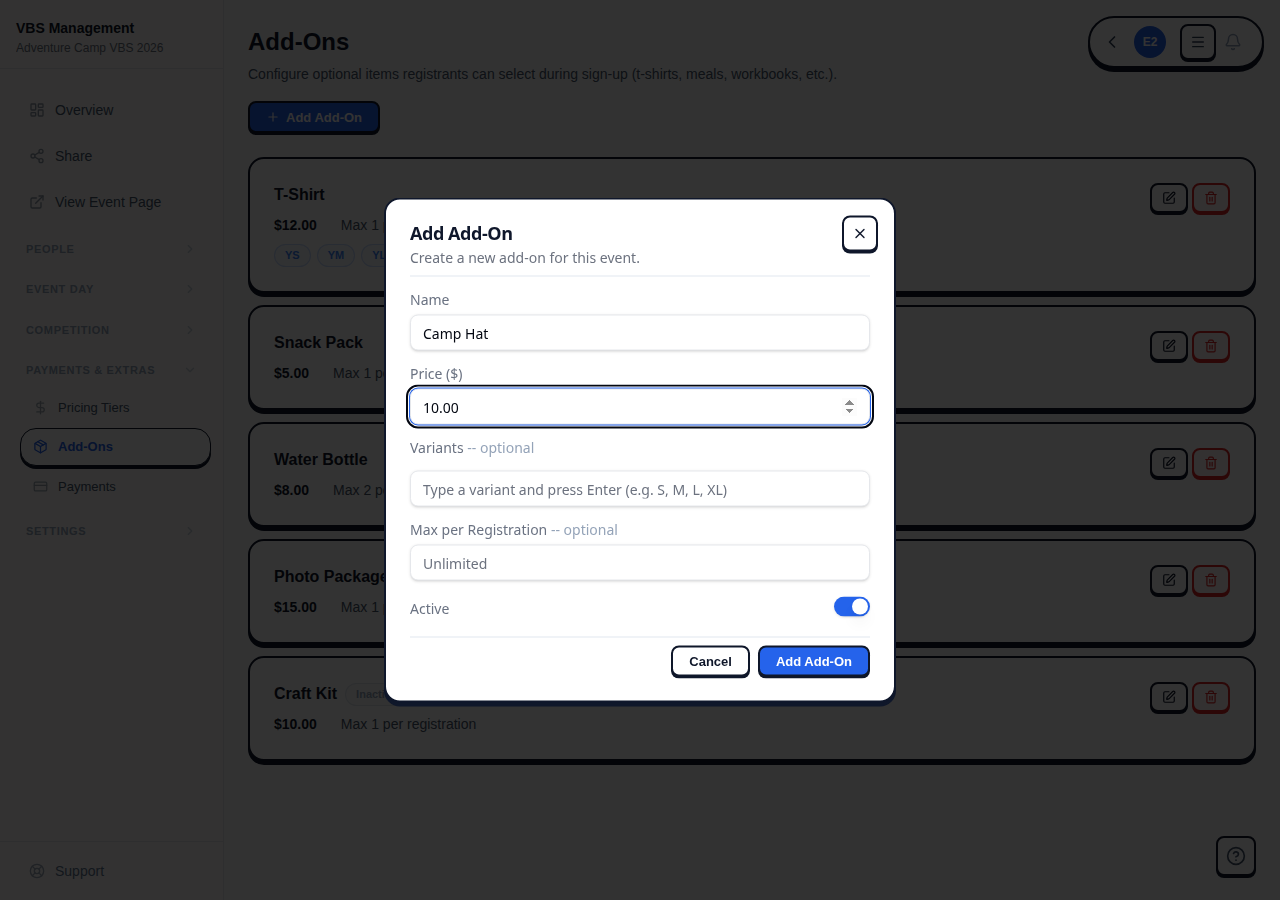
Task: Collapse the PAYMENTS & EXTRAS section
Action: [x=110, y=370]
